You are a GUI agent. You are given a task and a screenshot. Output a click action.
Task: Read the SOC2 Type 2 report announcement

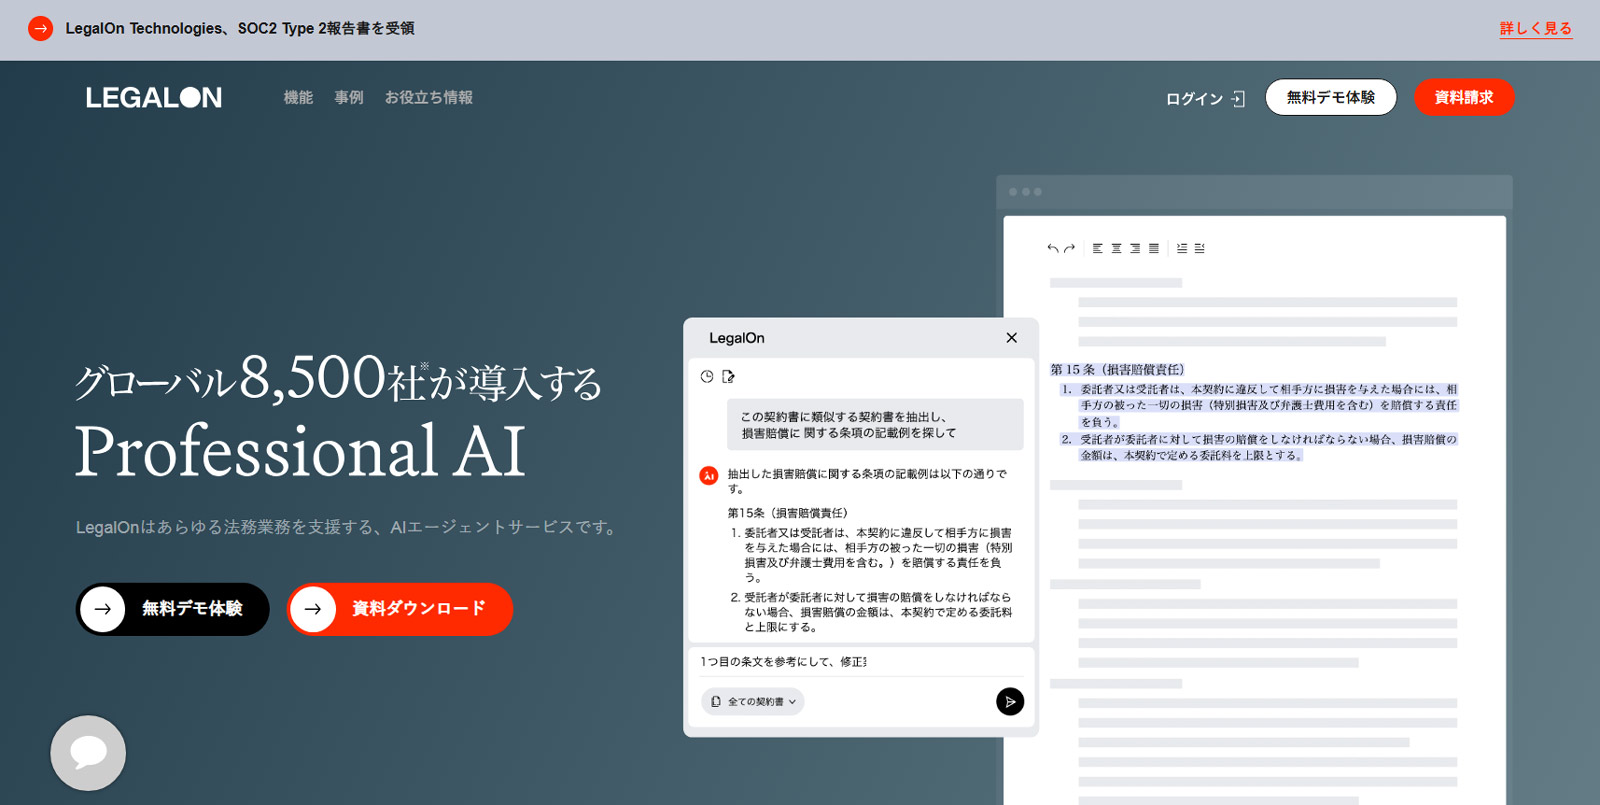pos(240,29)
